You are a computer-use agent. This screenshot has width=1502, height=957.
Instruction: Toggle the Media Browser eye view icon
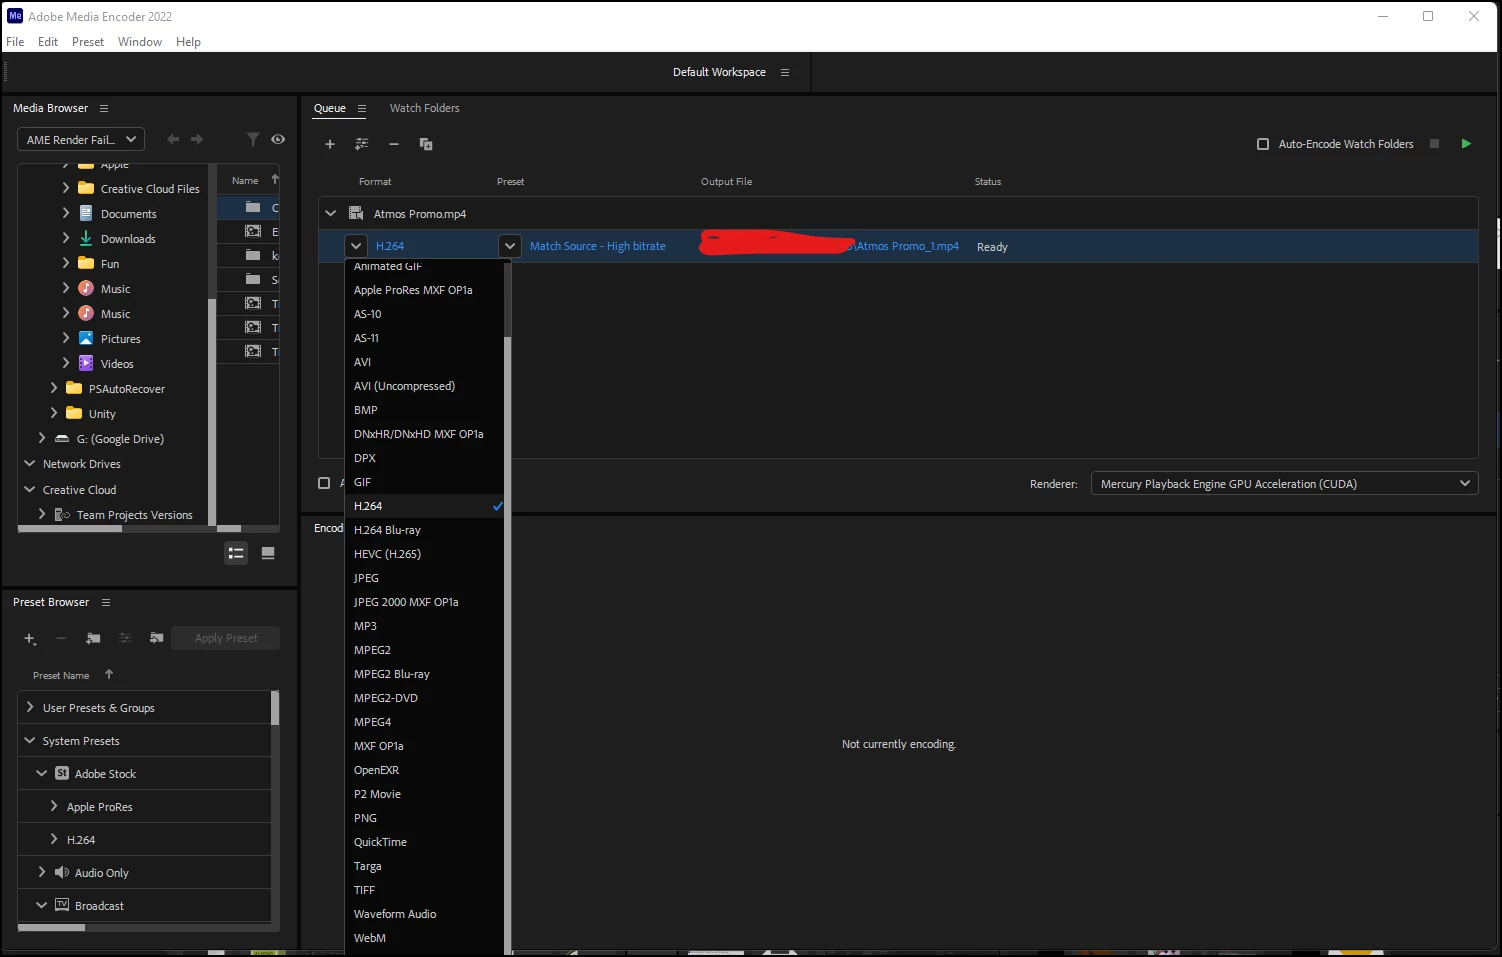tap(278, 139)
